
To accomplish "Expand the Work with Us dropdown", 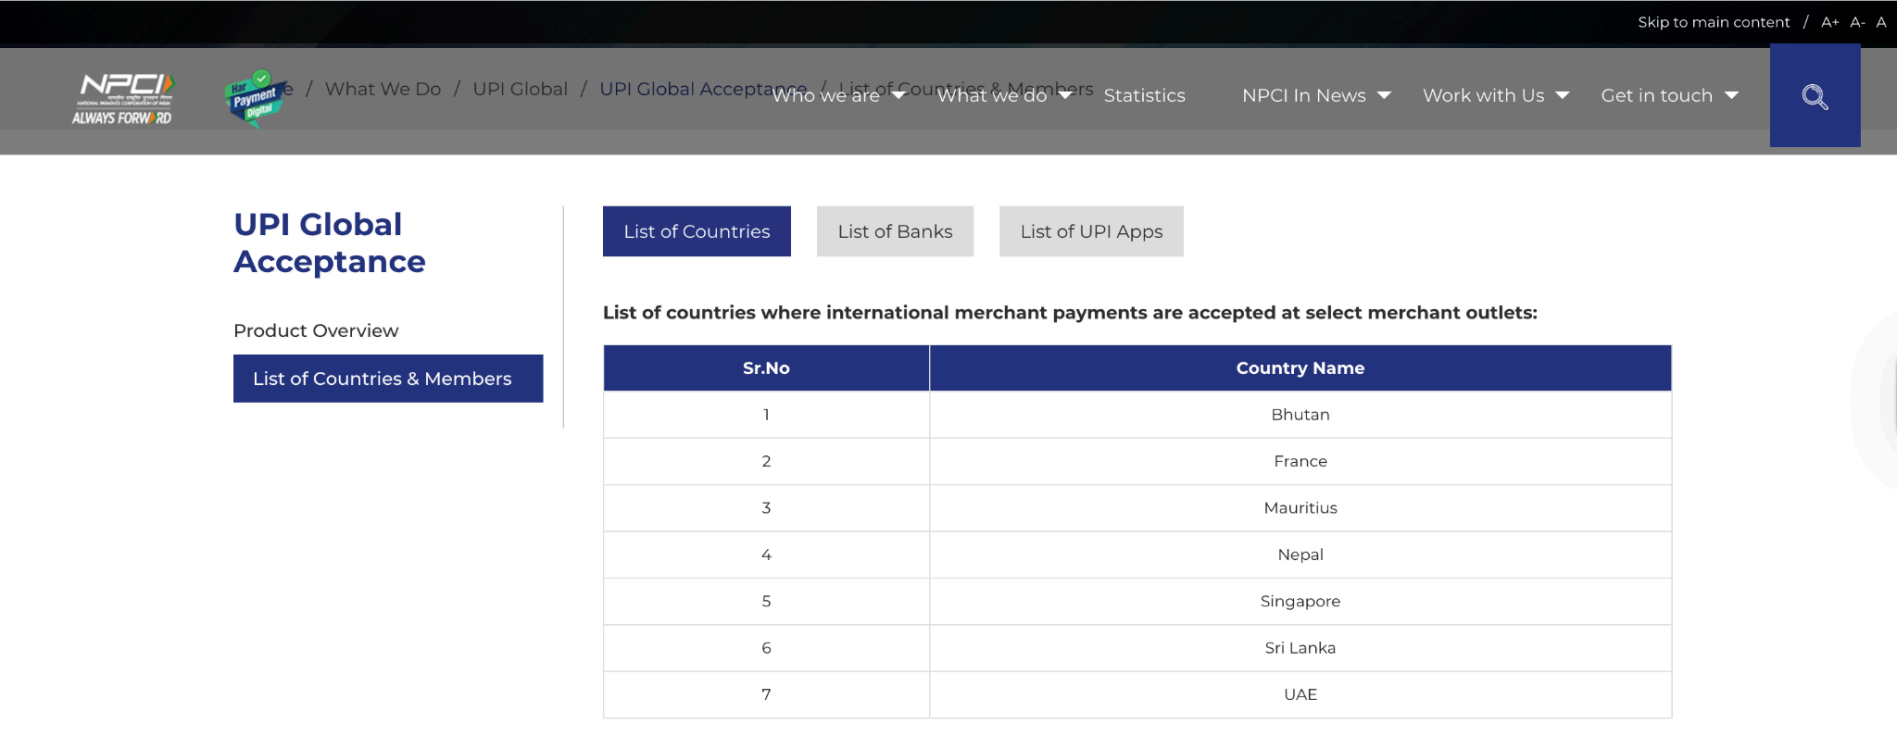I will click(x=1495, y=96).
